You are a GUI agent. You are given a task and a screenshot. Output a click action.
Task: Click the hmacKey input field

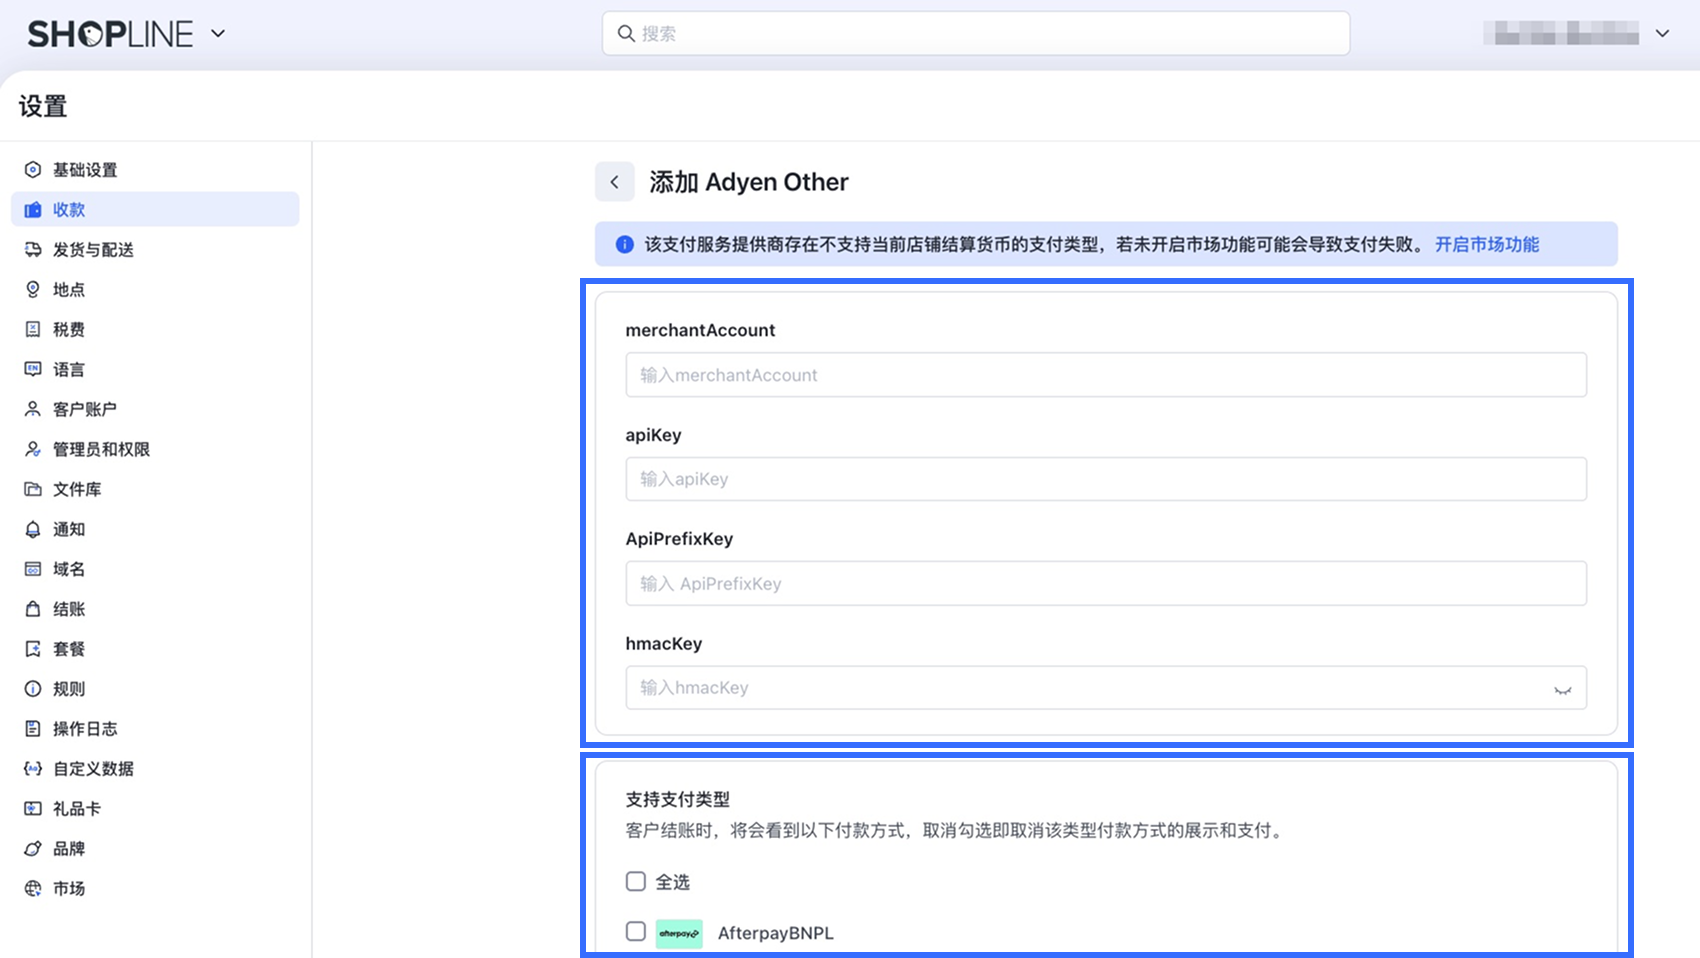click(x=1106, y=688)
